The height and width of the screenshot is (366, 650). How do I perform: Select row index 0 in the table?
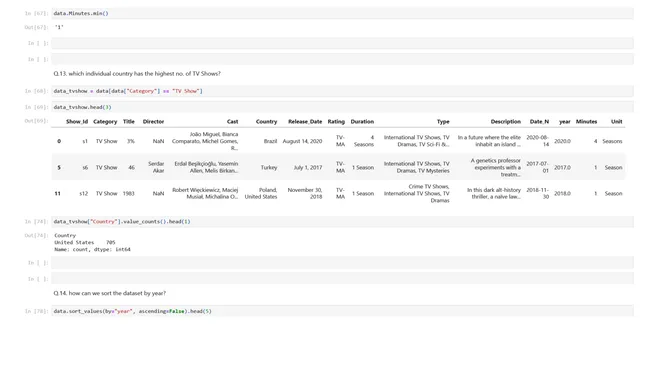59,141
